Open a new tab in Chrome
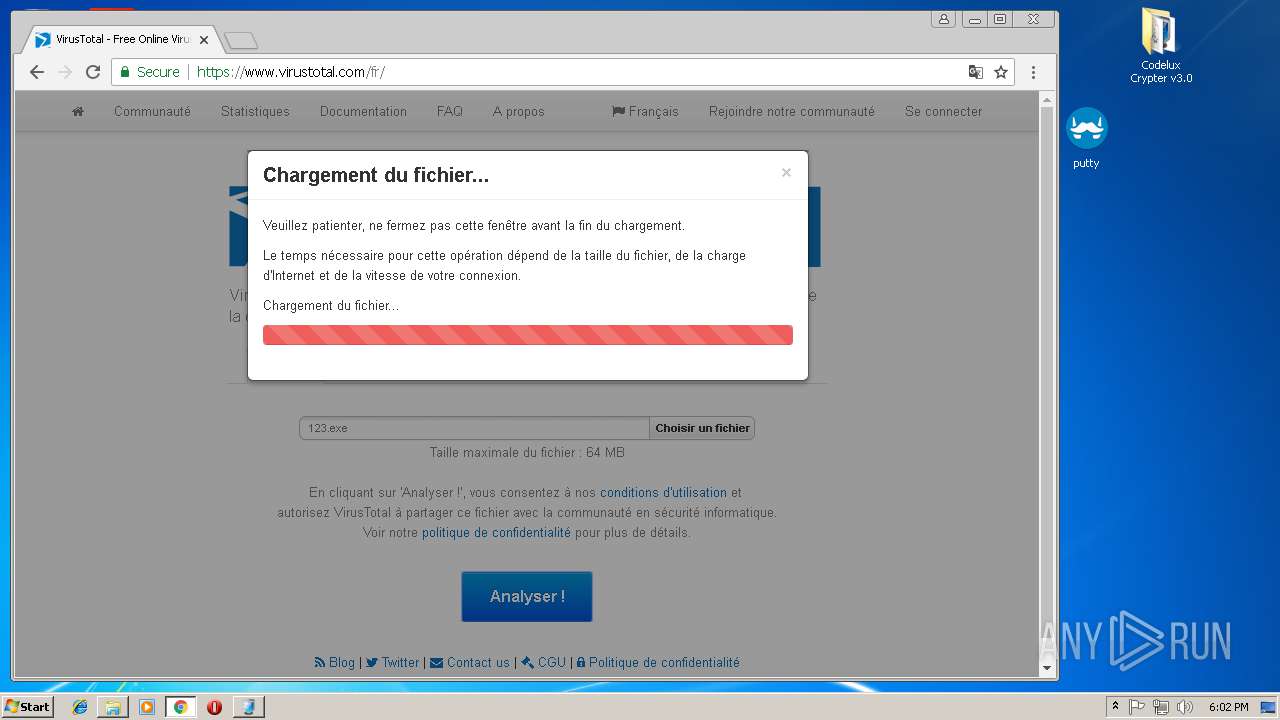 coord(241,40)
